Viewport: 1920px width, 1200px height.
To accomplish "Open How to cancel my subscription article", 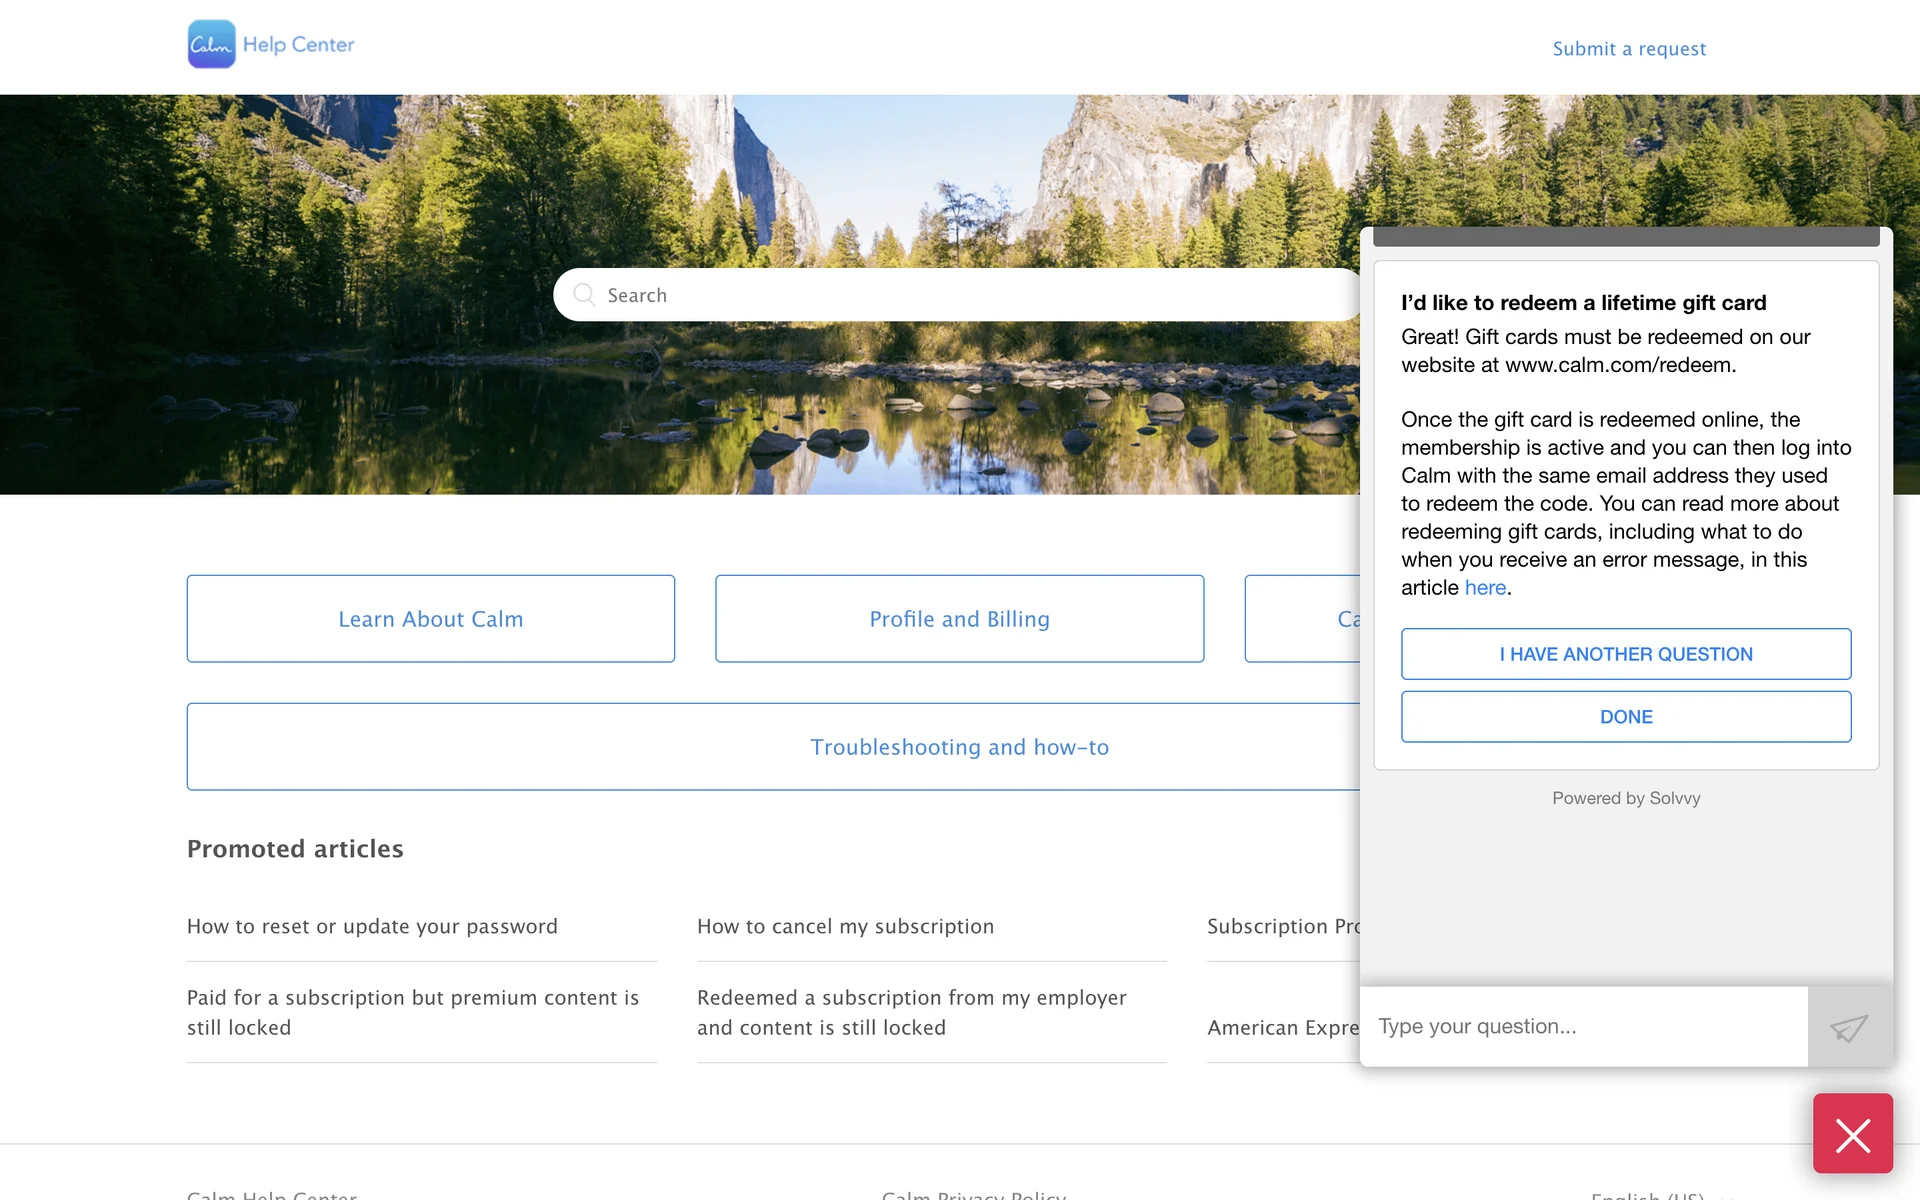I will 845,926.
